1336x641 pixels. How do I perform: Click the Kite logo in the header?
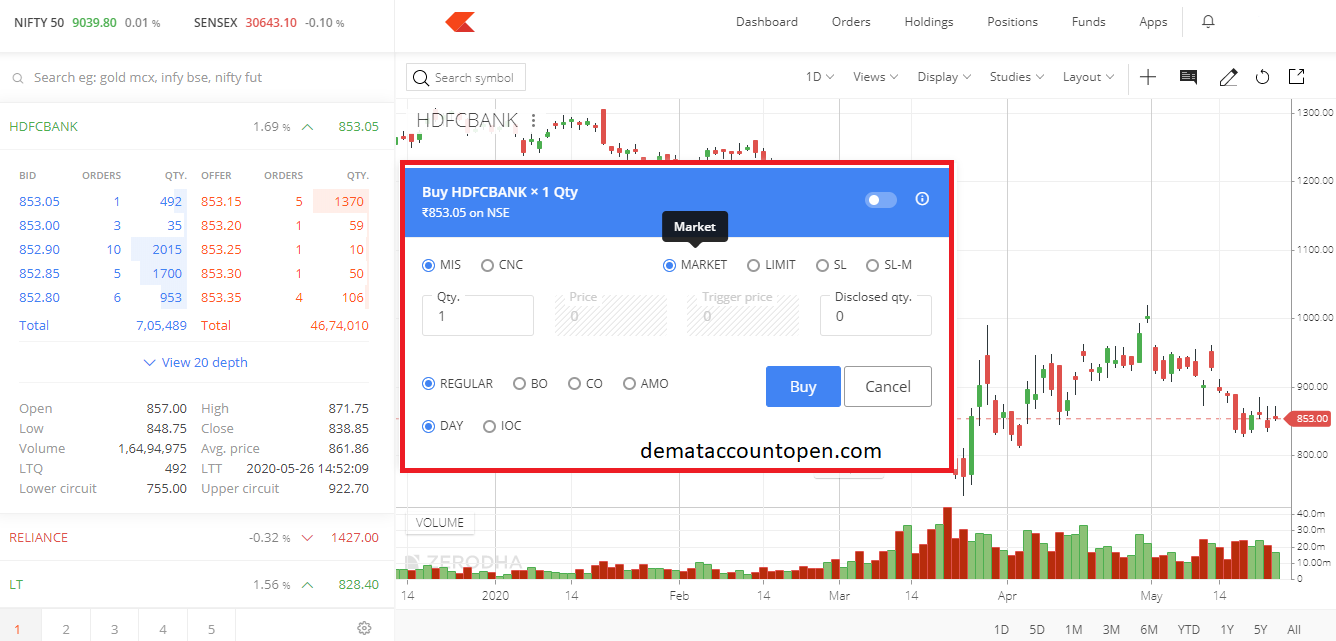(460, 21)
